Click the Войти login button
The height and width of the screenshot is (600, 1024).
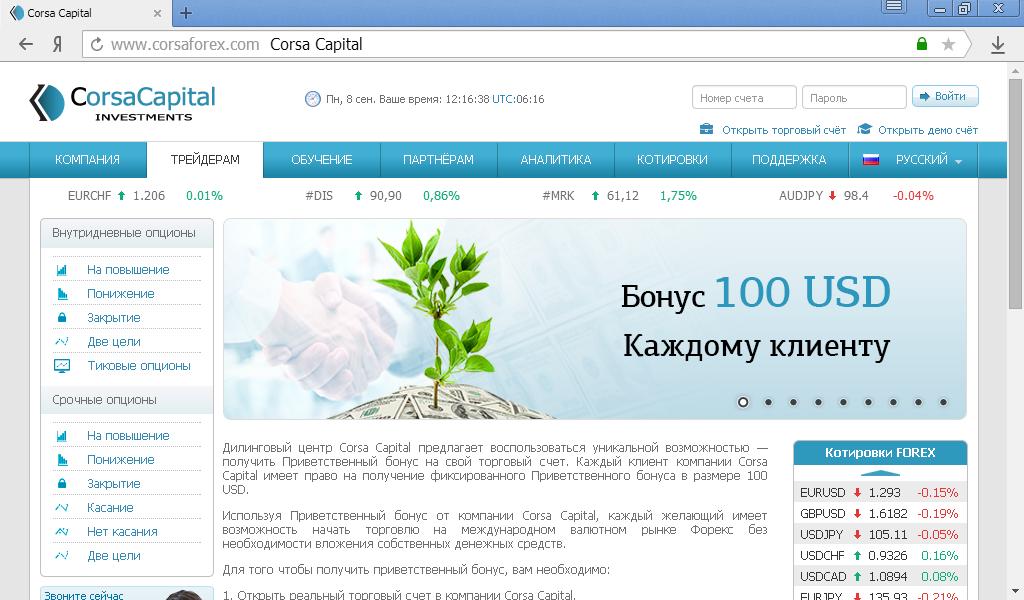click(945, 96)
